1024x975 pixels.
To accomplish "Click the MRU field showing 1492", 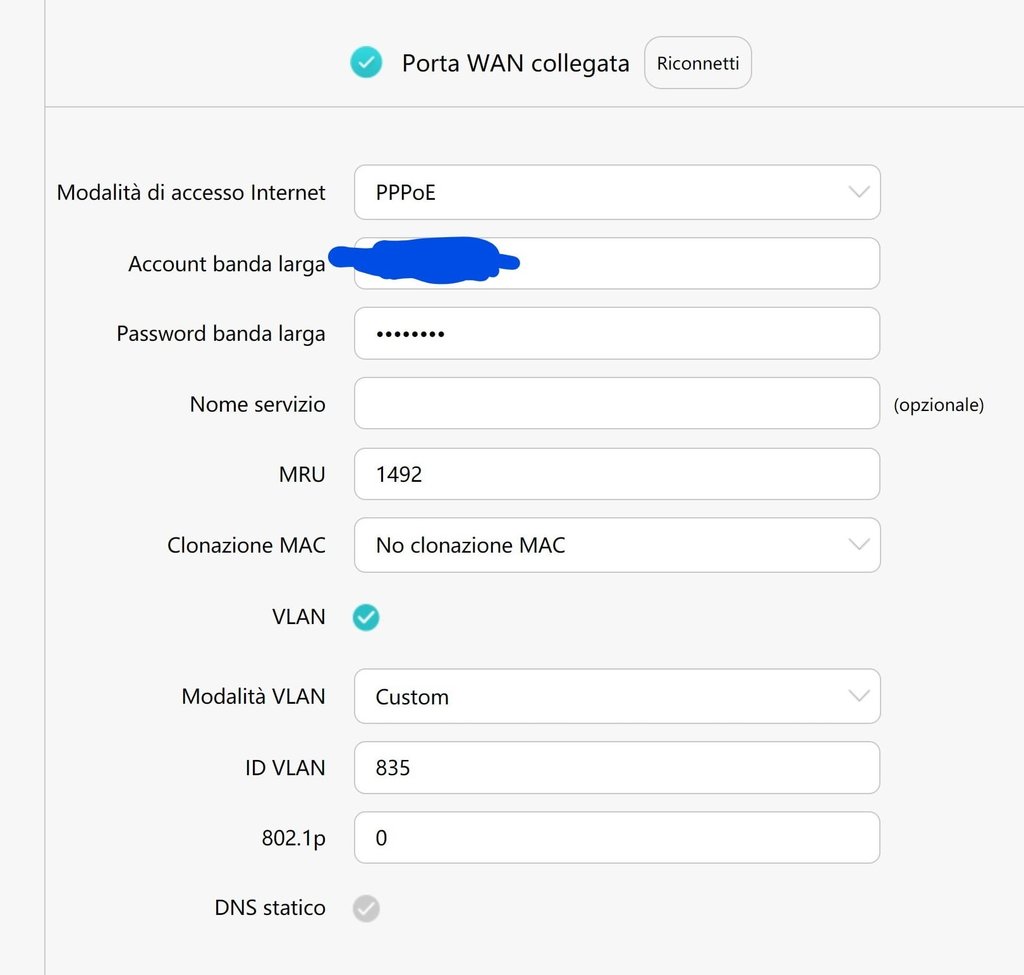I will tap(616, 474).
